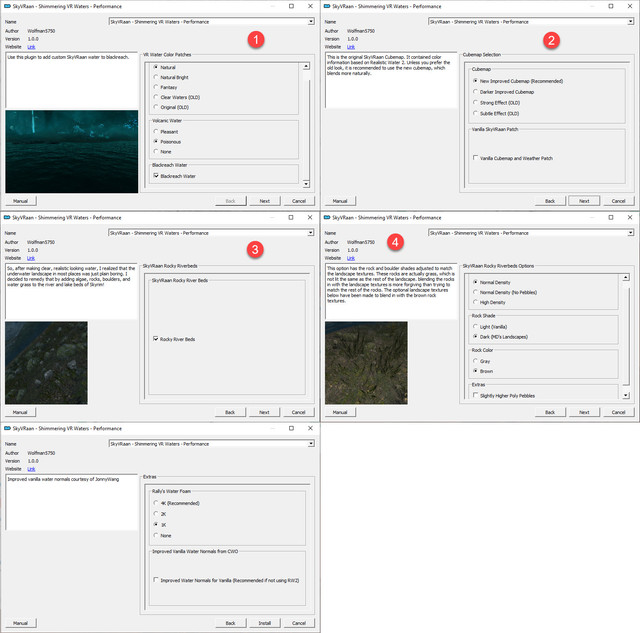Screen dimensions: 640x633
Task: Open Website Link in VR Water Color Patches window
Action: (31, 47)
